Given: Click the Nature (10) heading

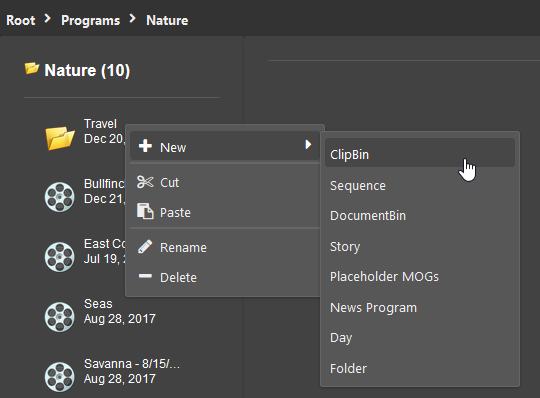Looking at the screenshot, I should point(87,70).
